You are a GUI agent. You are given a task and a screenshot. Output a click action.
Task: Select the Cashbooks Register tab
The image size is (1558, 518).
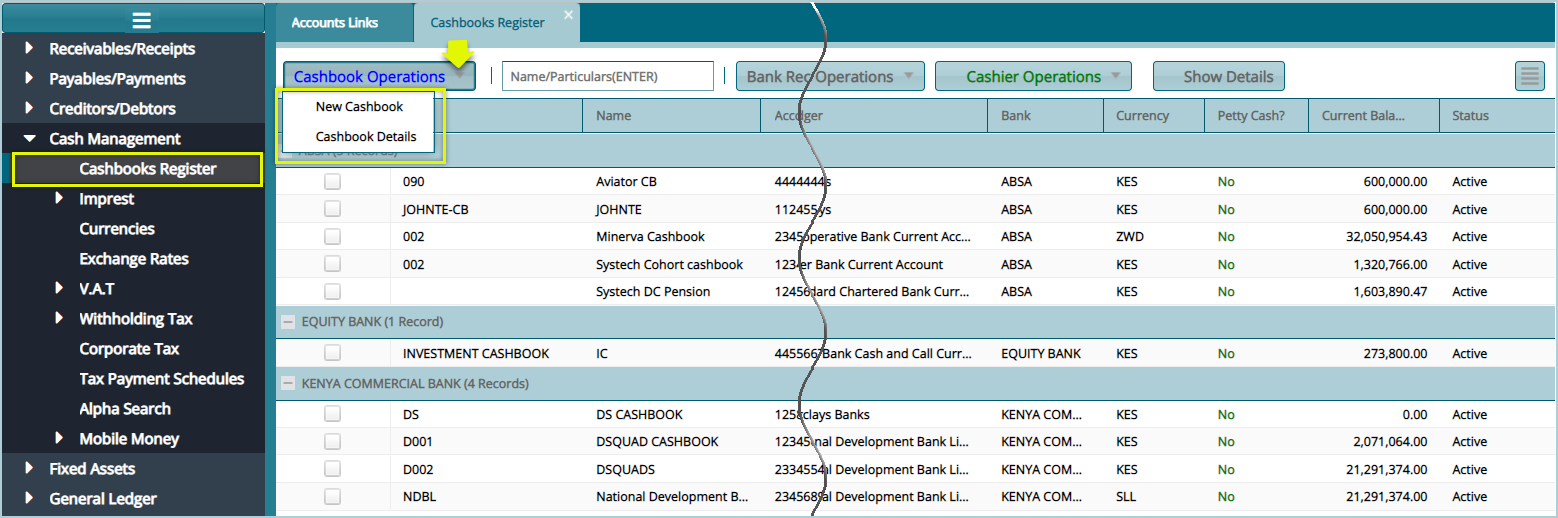click(487, 22)
